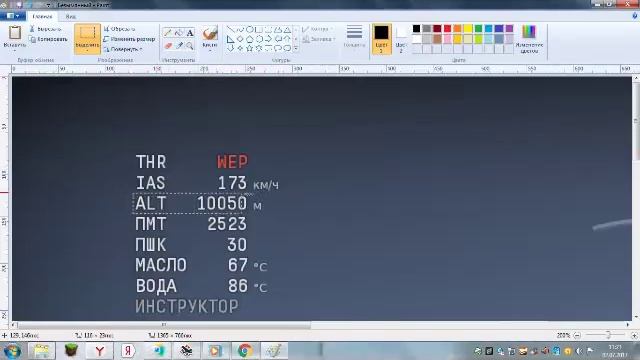Open the Заливка fill dropdown
The height and width of the screenshot is (360, 640).
319,39
